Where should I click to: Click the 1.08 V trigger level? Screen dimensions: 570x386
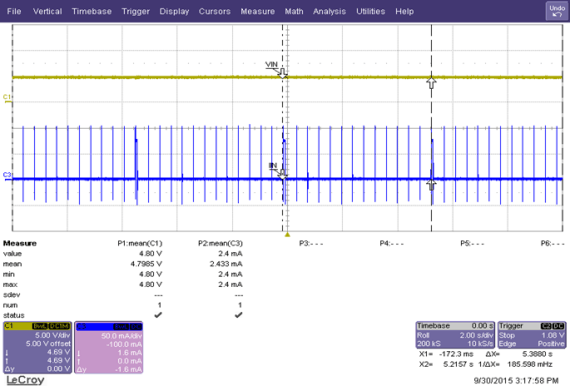coord(553,335)
